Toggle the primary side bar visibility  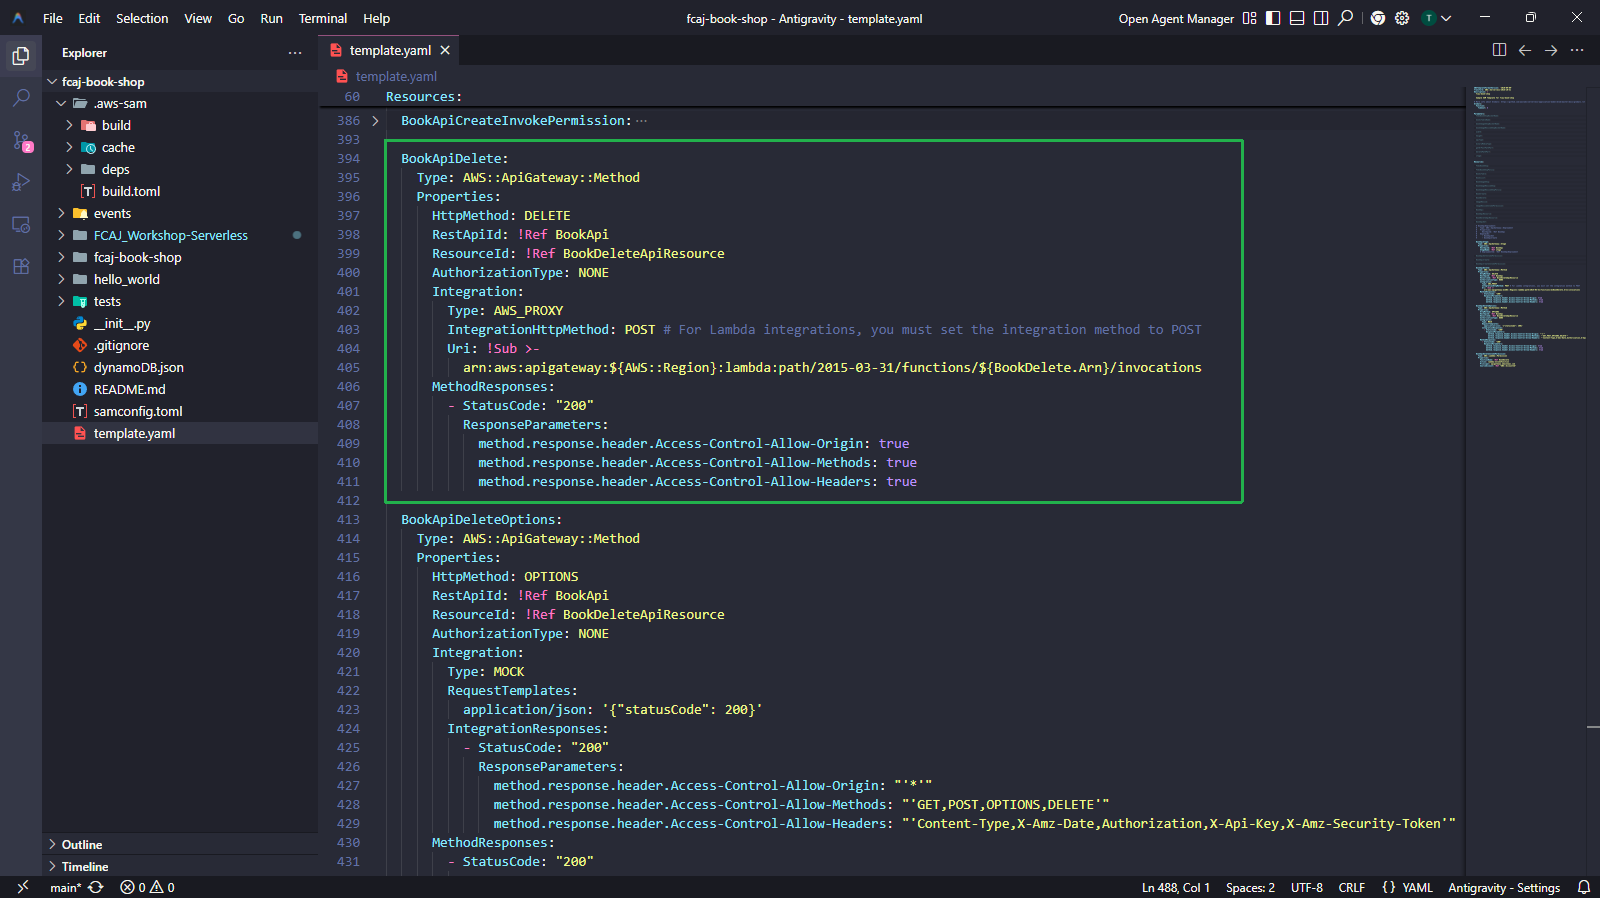(x=1273, y=18)
